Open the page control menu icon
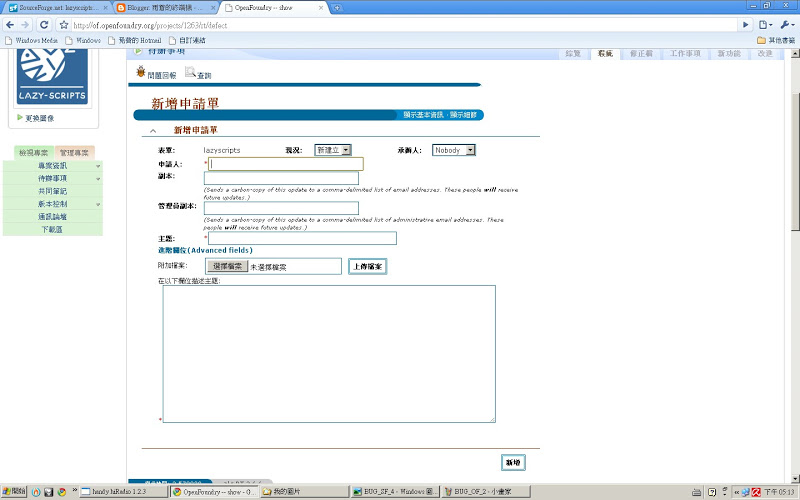Screen dimensions: 800x500 [x=765, y=24]
